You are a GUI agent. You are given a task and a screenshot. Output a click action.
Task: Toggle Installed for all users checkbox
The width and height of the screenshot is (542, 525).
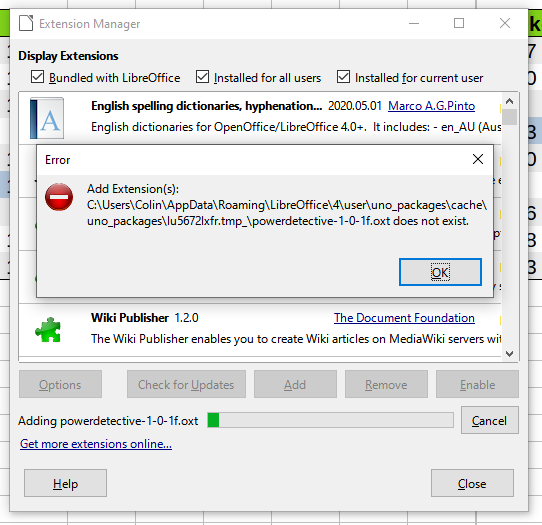tap(202, 77)
